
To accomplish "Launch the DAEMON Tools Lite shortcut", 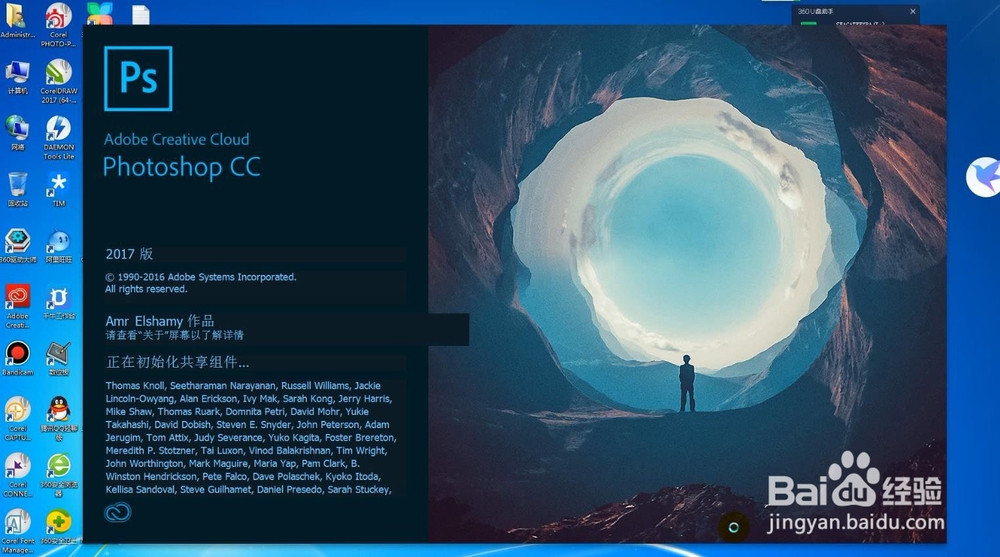I will (x=59, y=138).
